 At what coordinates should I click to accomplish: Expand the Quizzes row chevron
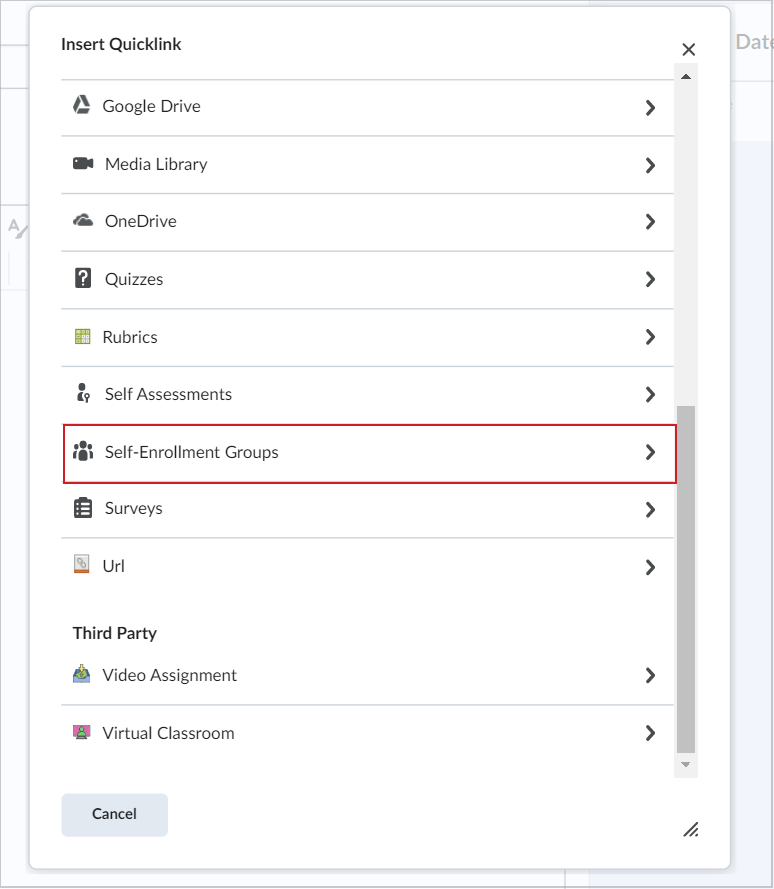(x=651, y=279)
